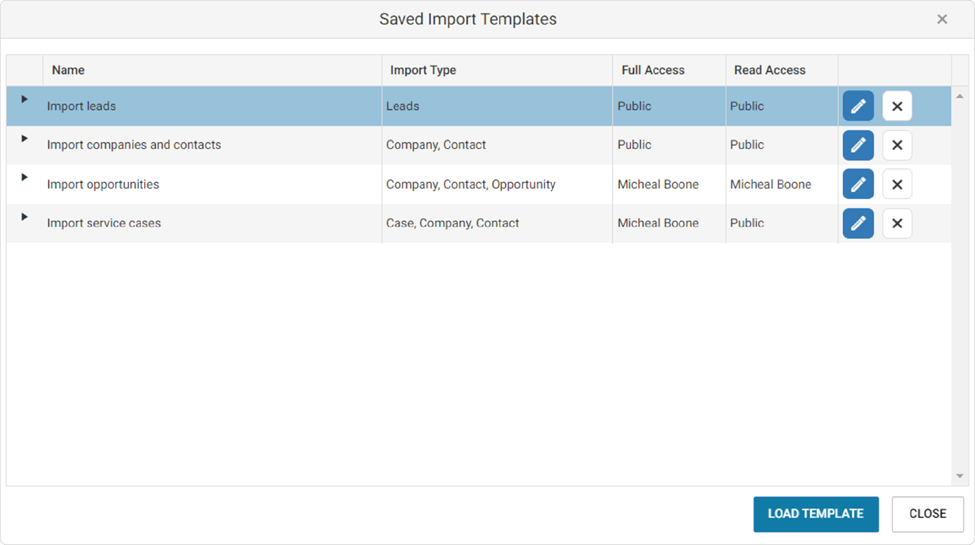The height and width of the screenshot is (545, 975).
Task: Delete the Import leads template
Action: (897, 106)
